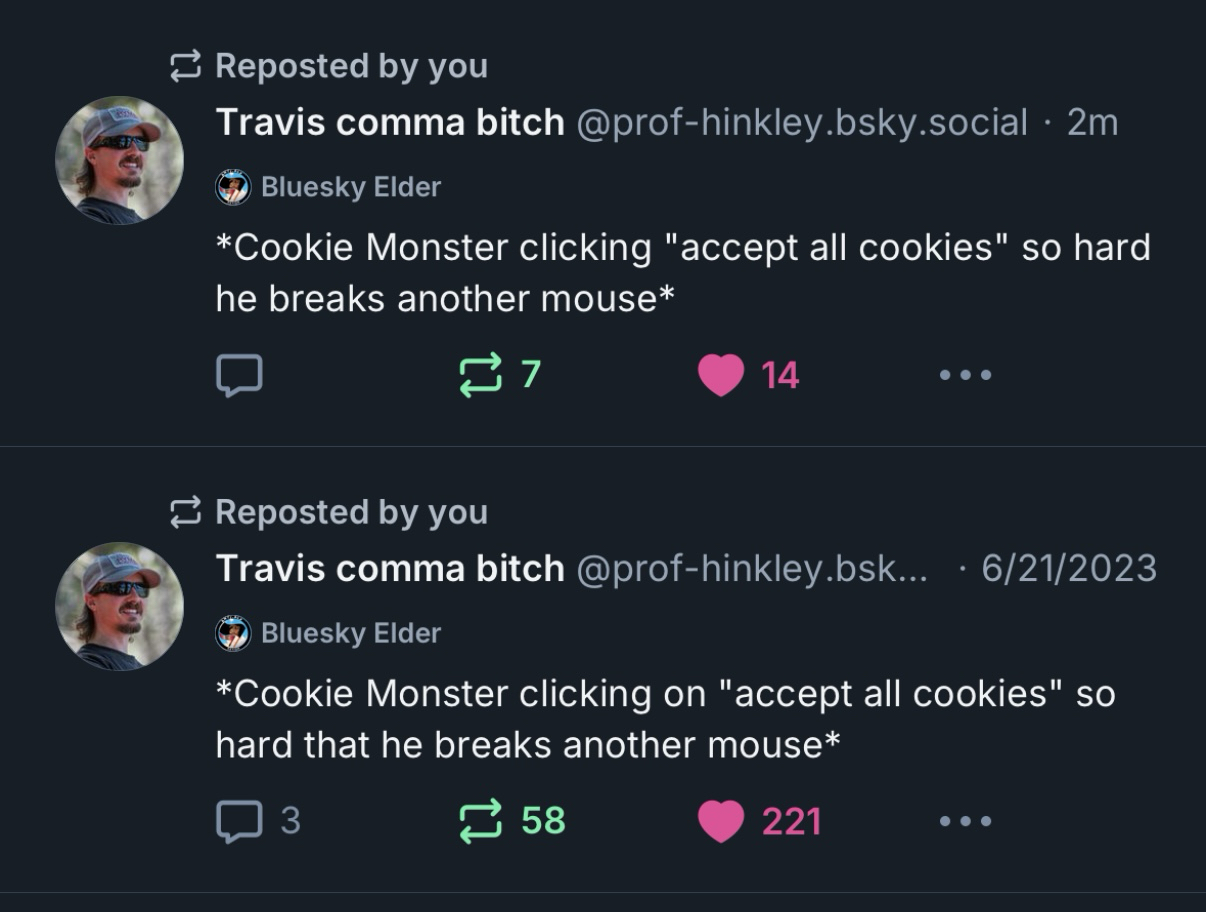Open the Bluesky Elder badge icon on top post
Viewport: 1206px width, 912px height.
pyautogui.click(x=233, y=187)
